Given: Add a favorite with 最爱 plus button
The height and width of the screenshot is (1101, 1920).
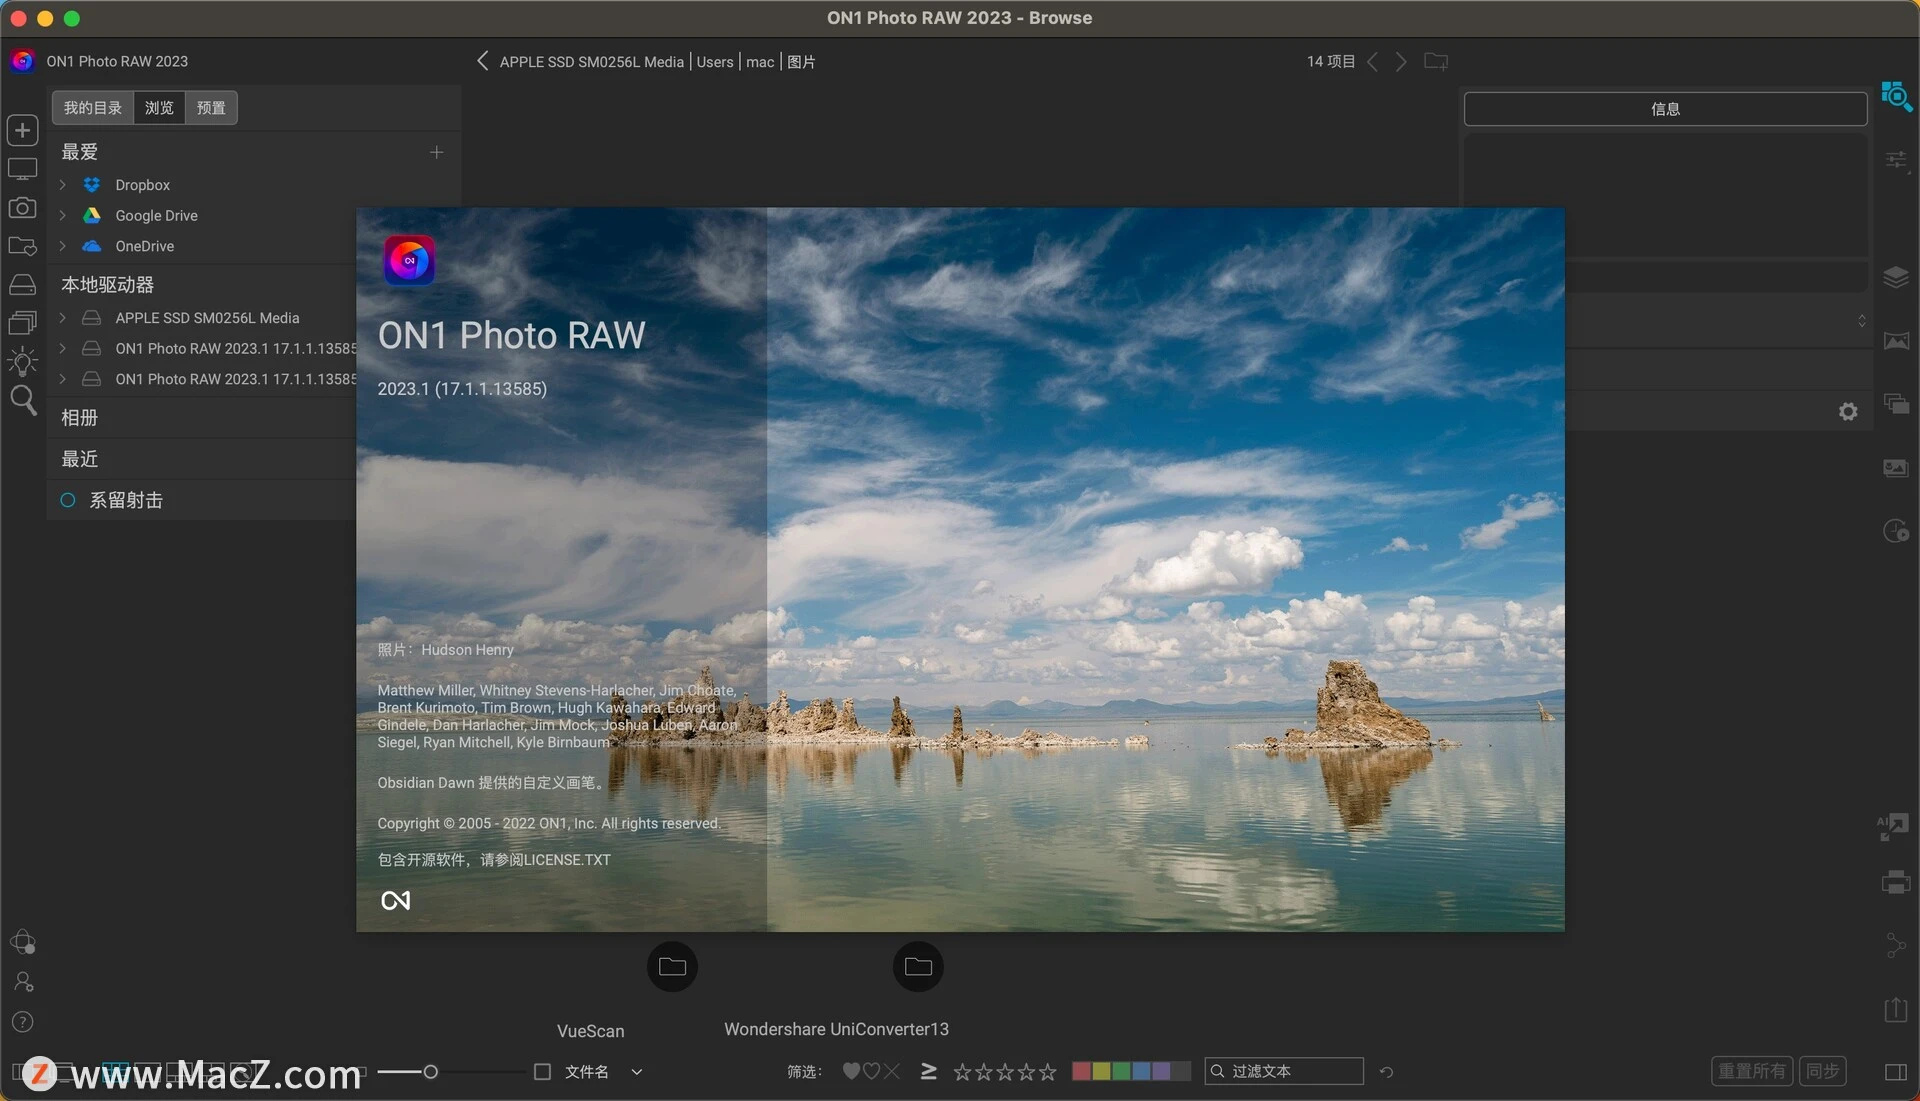Looking at the screenshot, I should 436,152.
